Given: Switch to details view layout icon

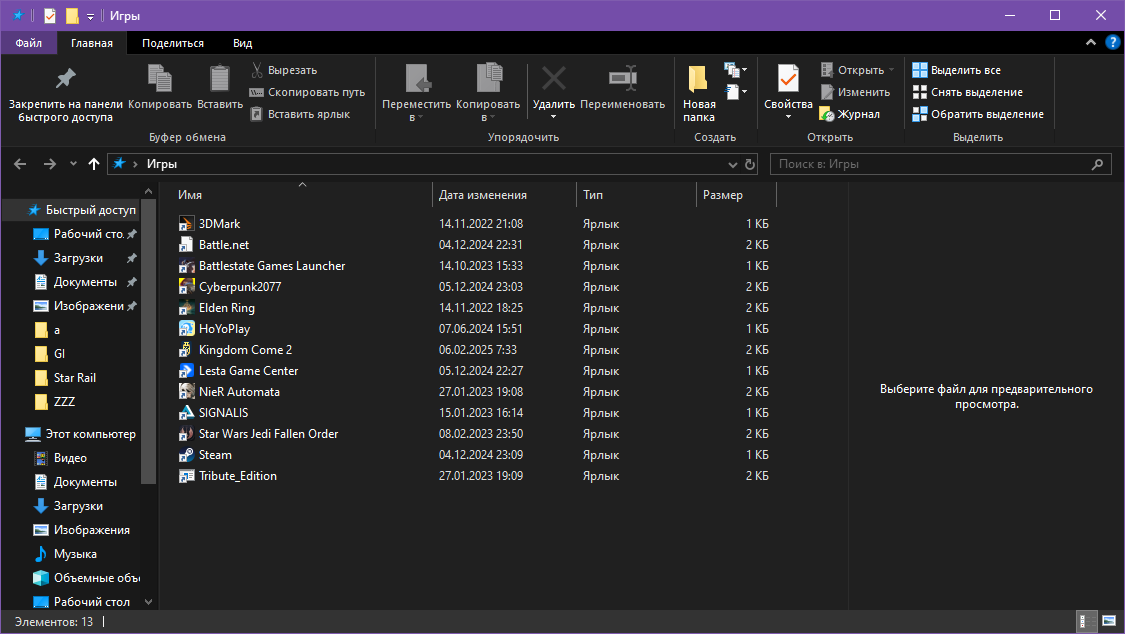Looking at the screenshot, I should point(1086,621).
